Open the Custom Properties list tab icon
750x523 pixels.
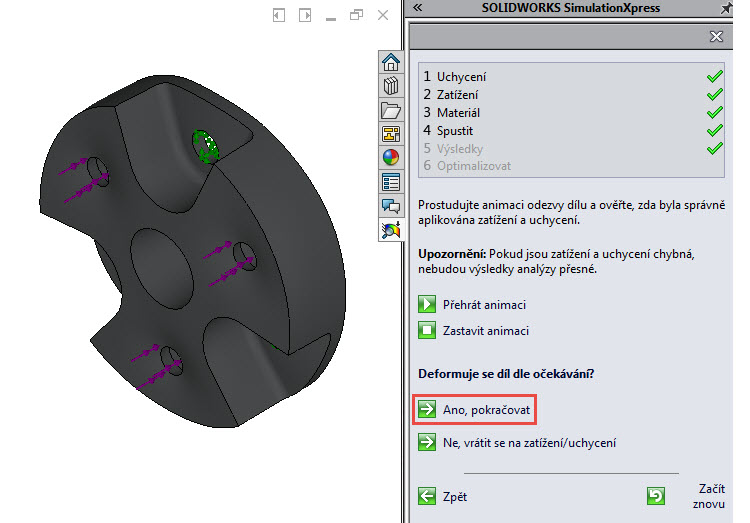(391, 182)
